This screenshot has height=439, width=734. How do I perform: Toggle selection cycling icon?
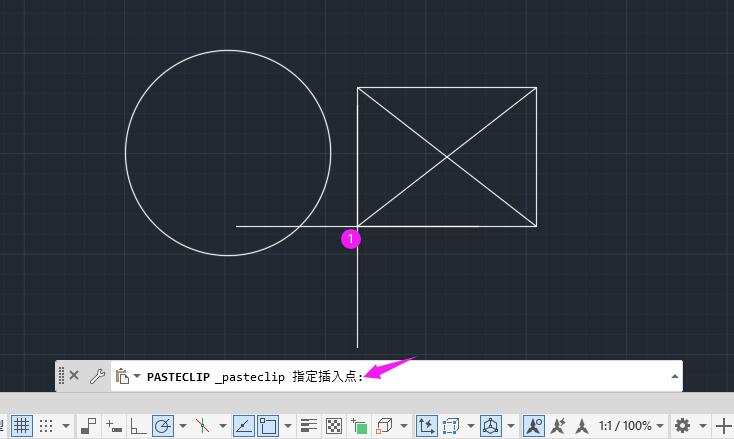tap(359, 425)
